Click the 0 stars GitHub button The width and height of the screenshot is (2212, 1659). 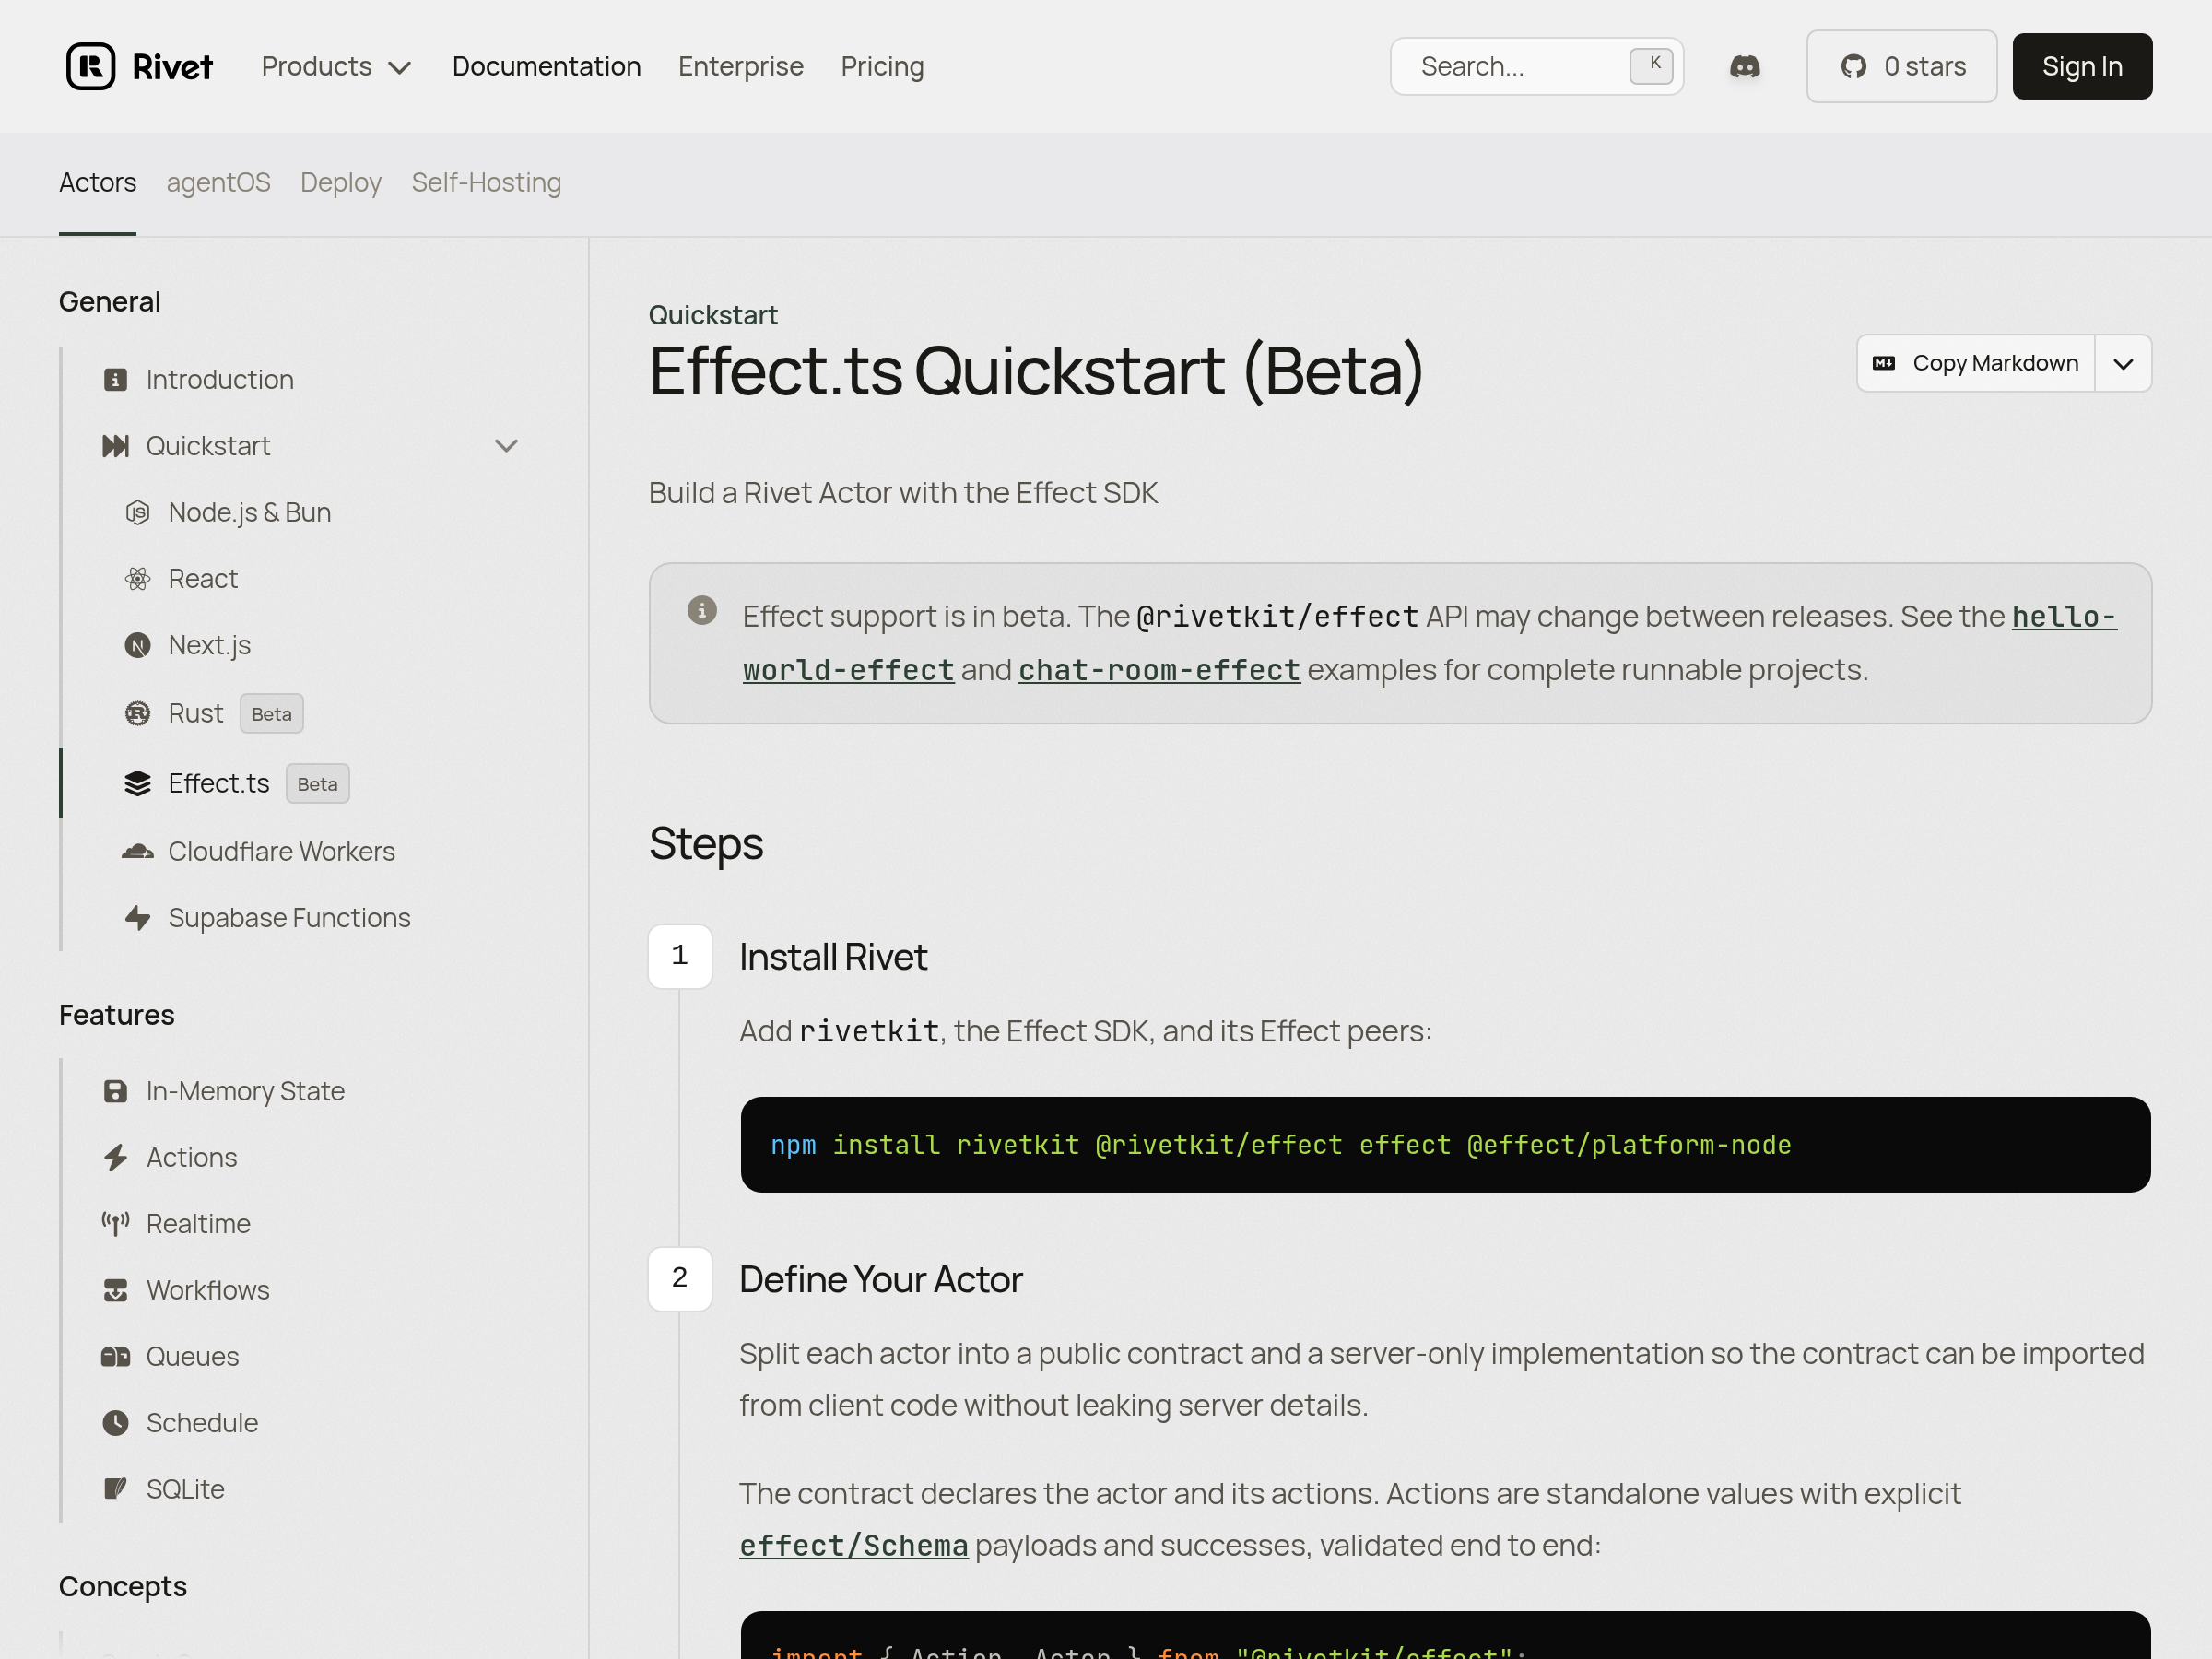(1902, 66)
